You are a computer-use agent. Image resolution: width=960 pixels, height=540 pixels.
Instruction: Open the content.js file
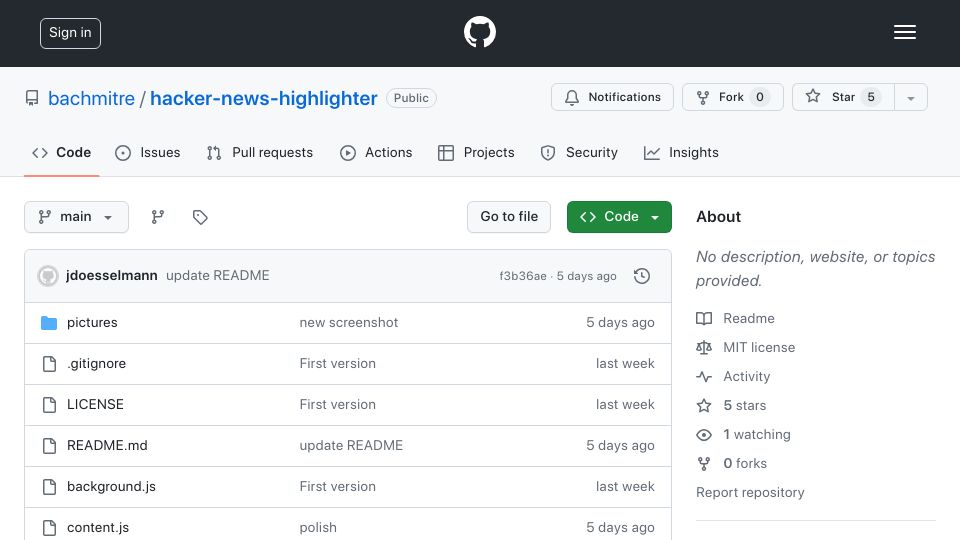tap(98, 528)
